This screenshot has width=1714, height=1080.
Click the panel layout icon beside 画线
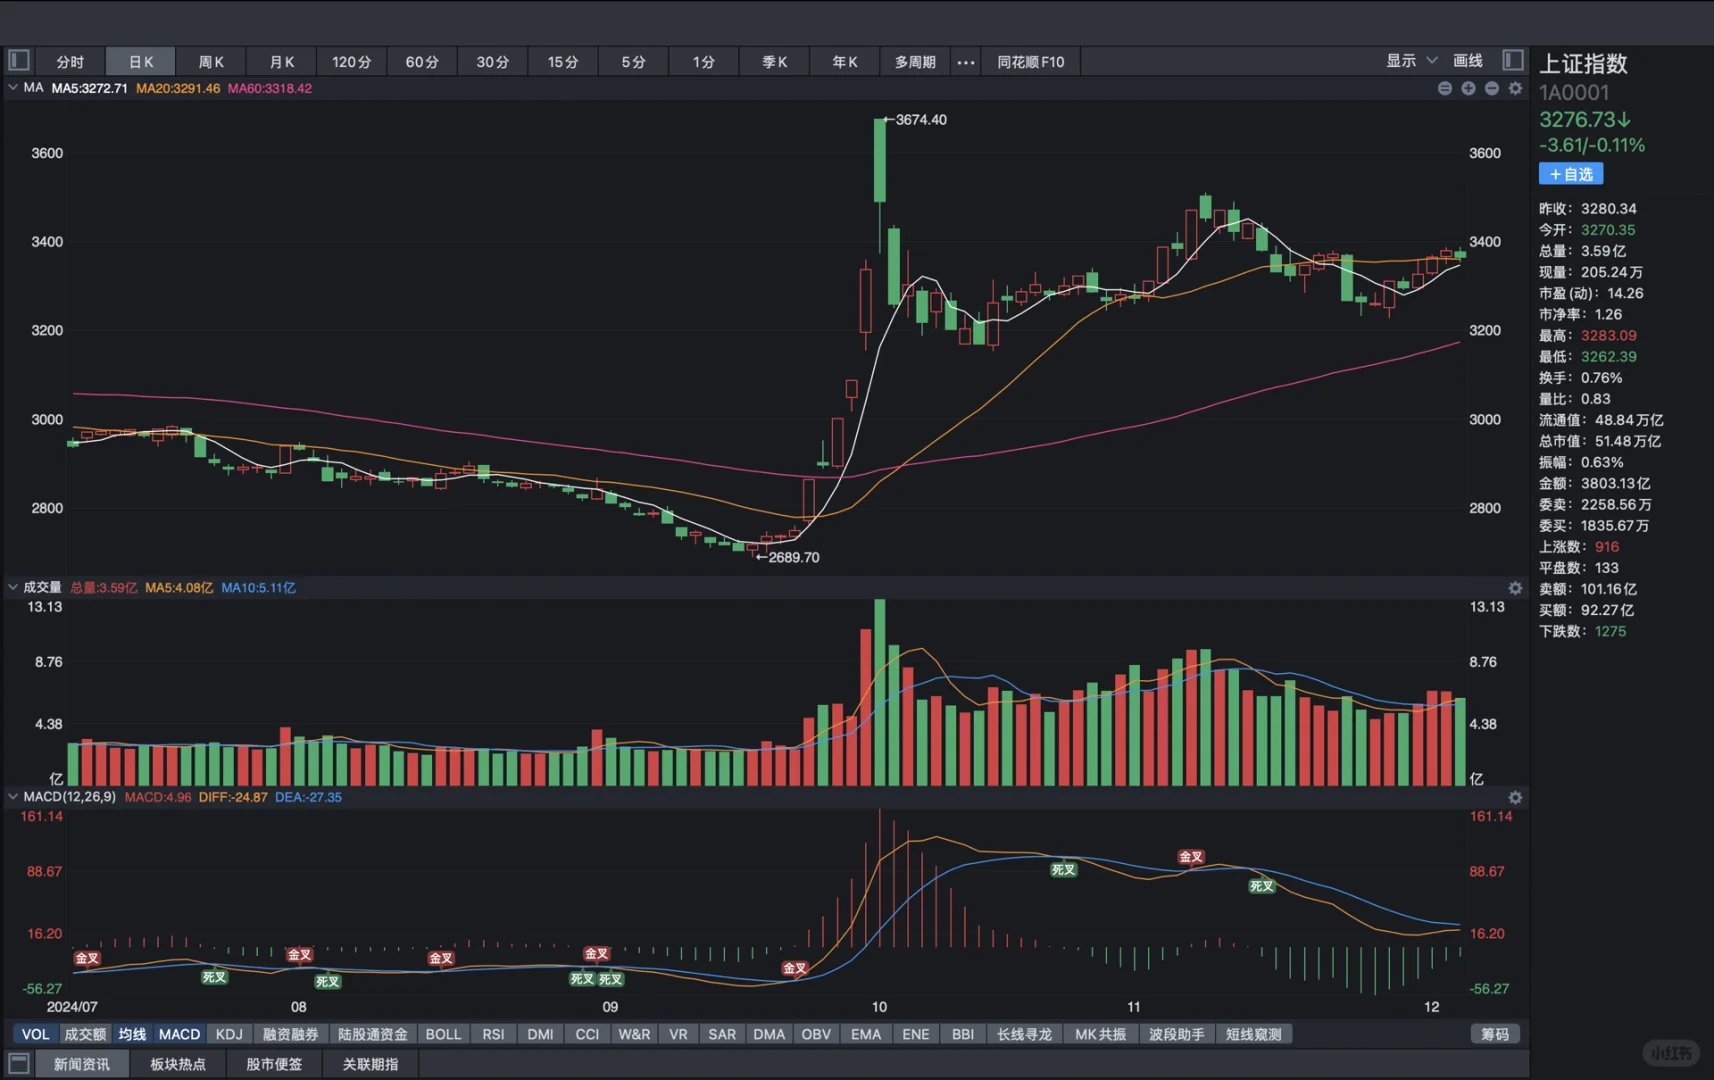click(1511, 60)
